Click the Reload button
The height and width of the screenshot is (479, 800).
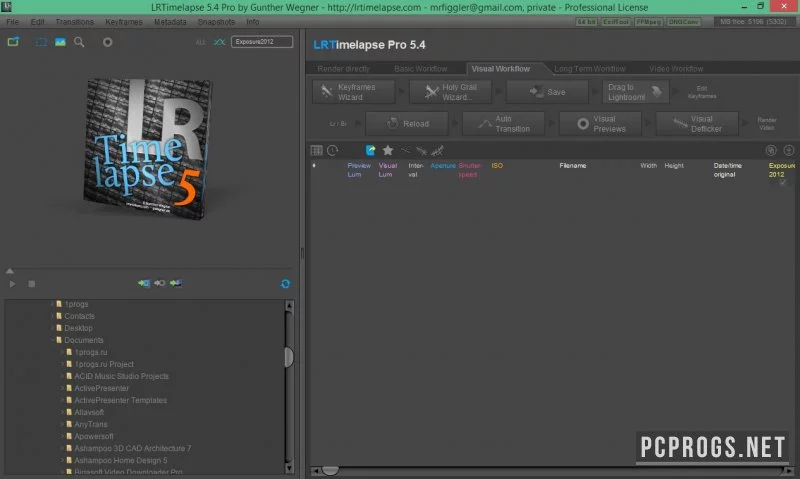[407, 124]
